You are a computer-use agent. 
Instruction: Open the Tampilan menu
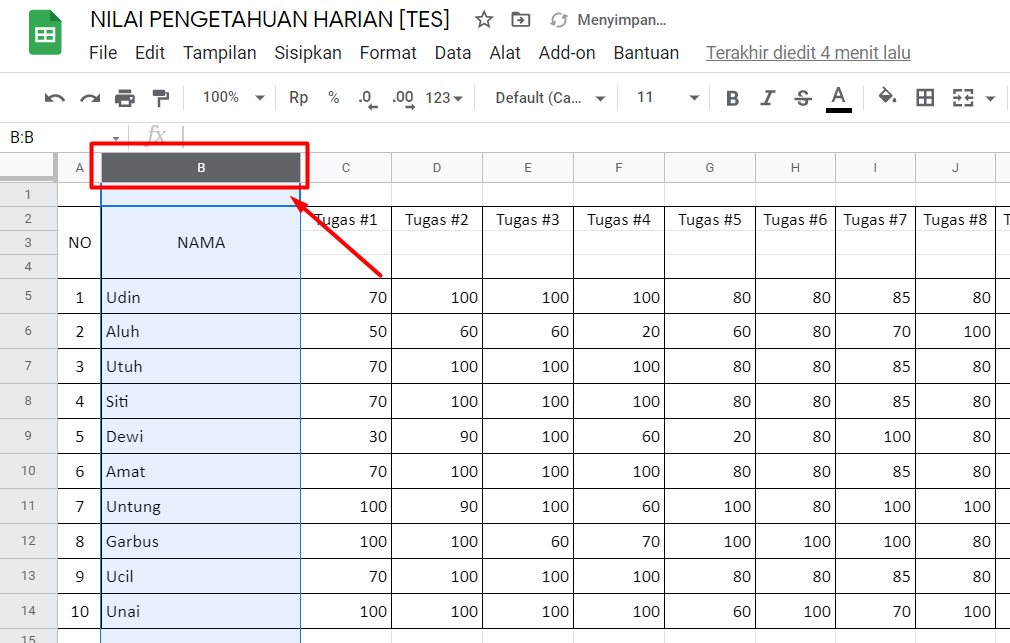tap(220, 53)
